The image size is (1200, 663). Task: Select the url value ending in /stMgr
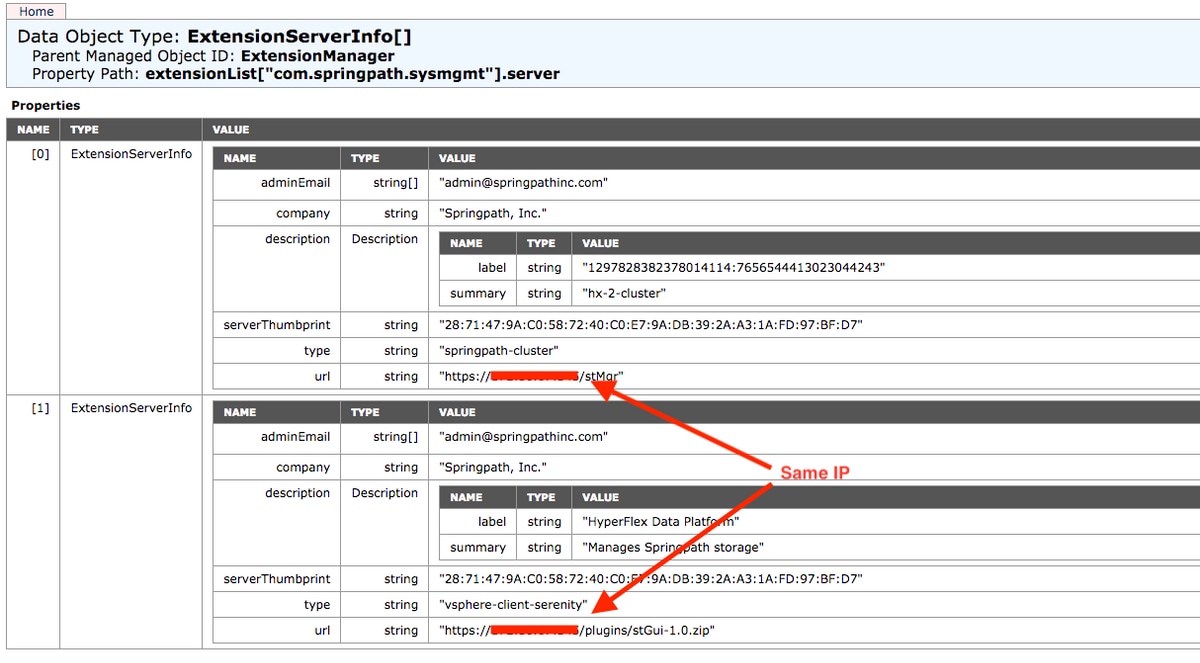532,377
